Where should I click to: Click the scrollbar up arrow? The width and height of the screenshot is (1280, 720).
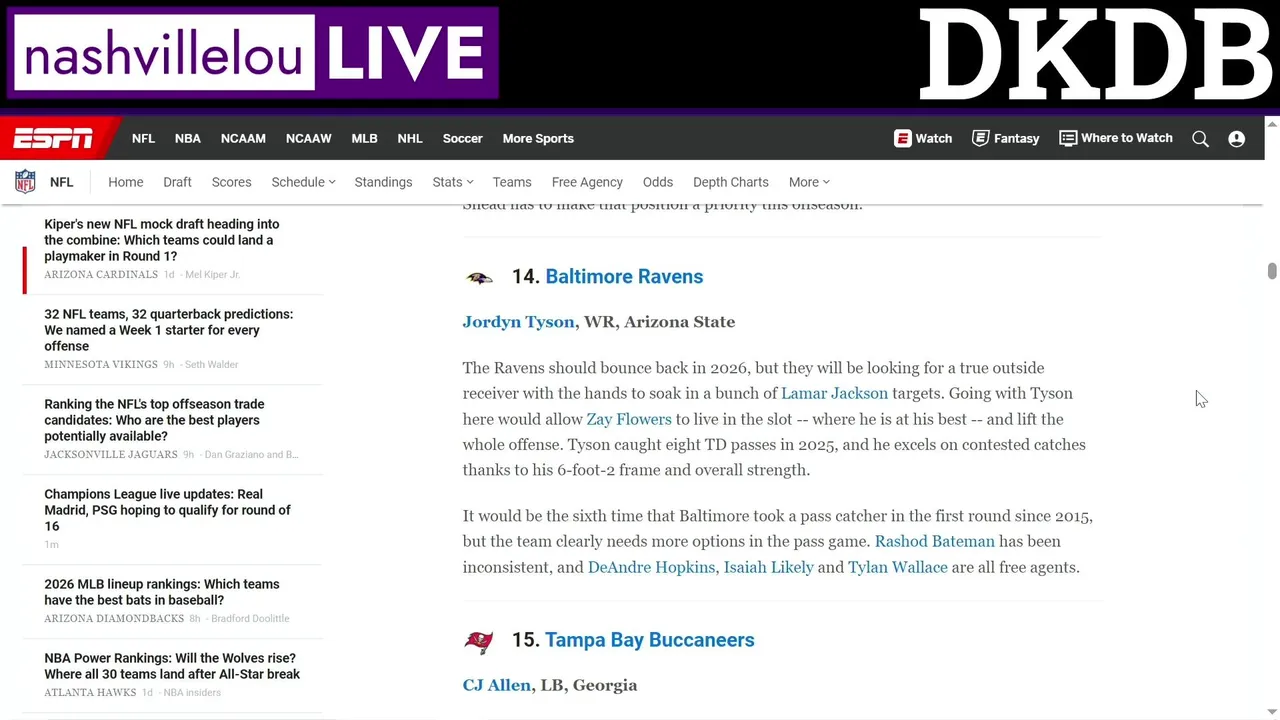[x=1272, y=124]
